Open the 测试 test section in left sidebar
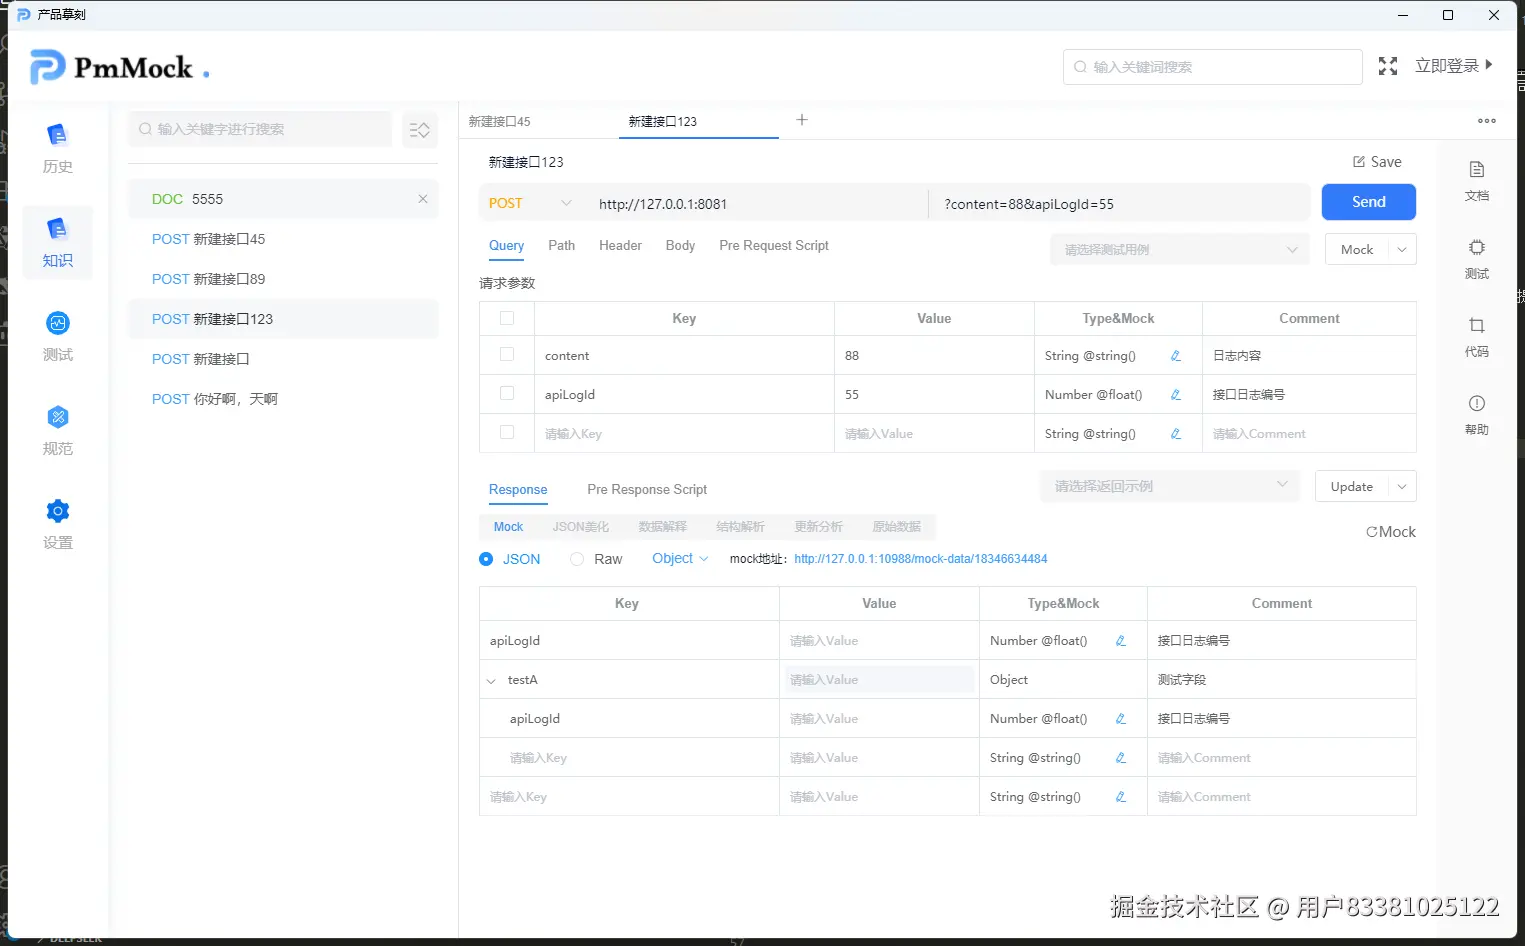This screenshot has height=946, width=1525. [x=58, y=336]
